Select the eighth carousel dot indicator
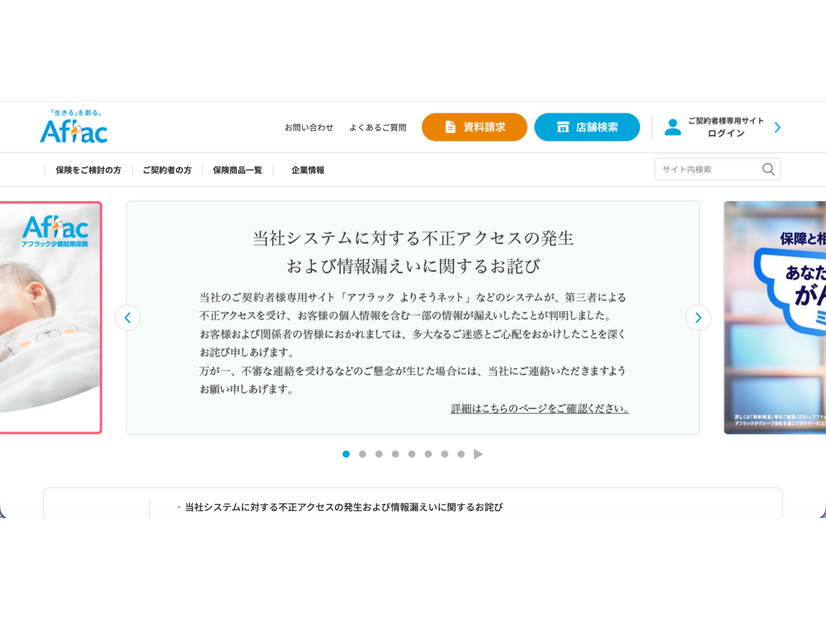The width and height of the screenshot is (826, 620). [461, 454]
